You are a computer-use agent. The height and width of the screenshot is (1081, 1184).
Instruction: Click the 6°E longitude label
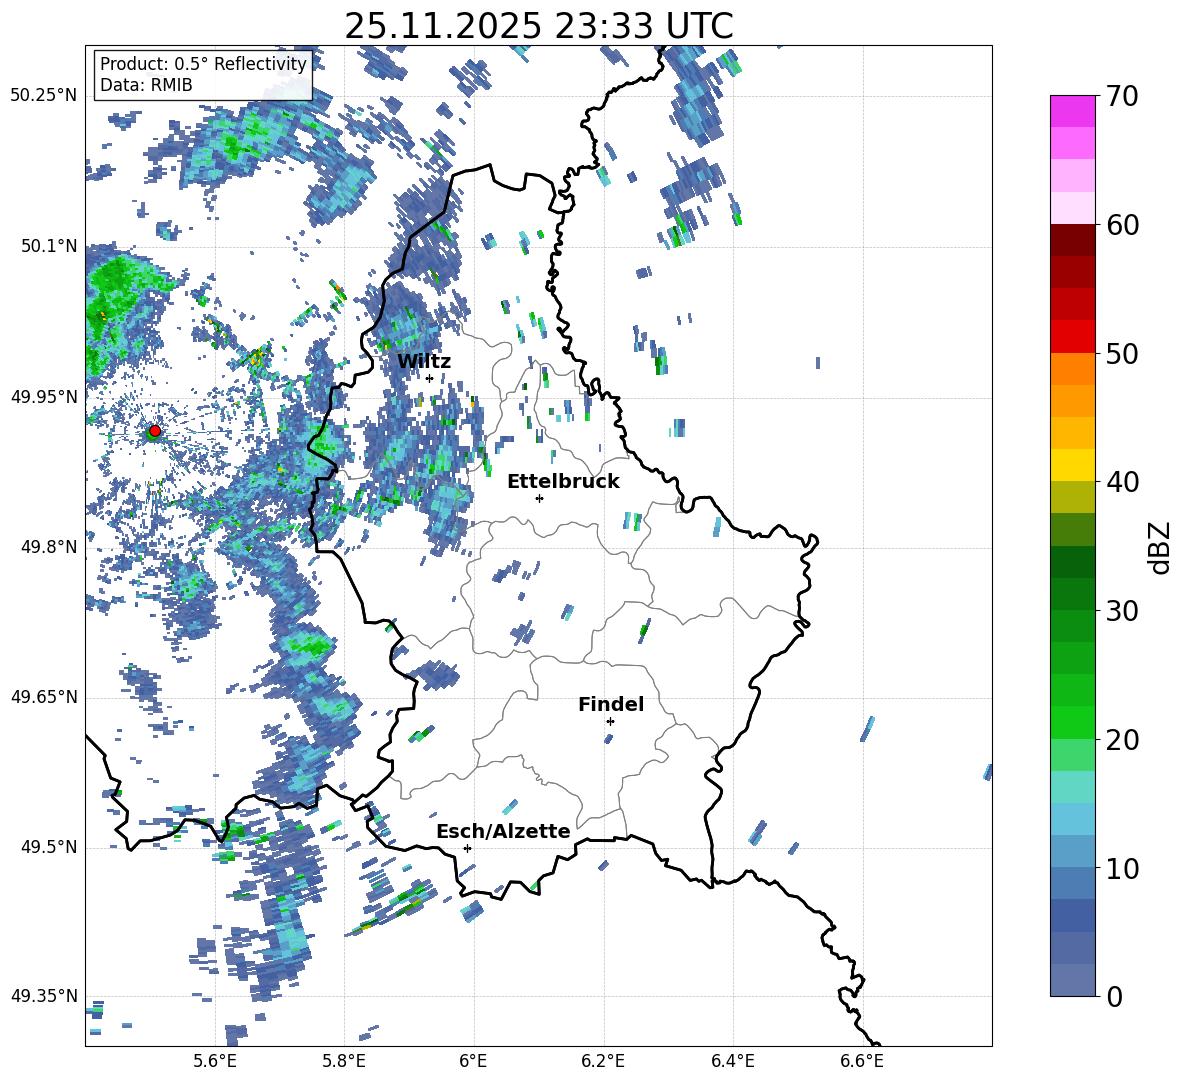click(473, 1061)
